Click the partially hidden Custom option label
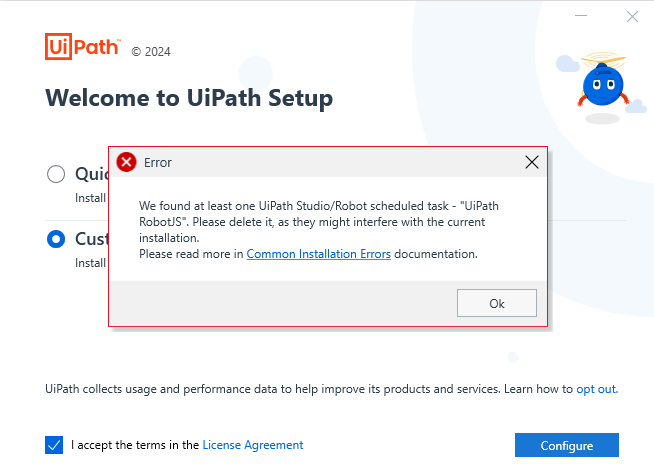Image resolution: width=654 pixels, height=467 pixels. click(92, 239)
